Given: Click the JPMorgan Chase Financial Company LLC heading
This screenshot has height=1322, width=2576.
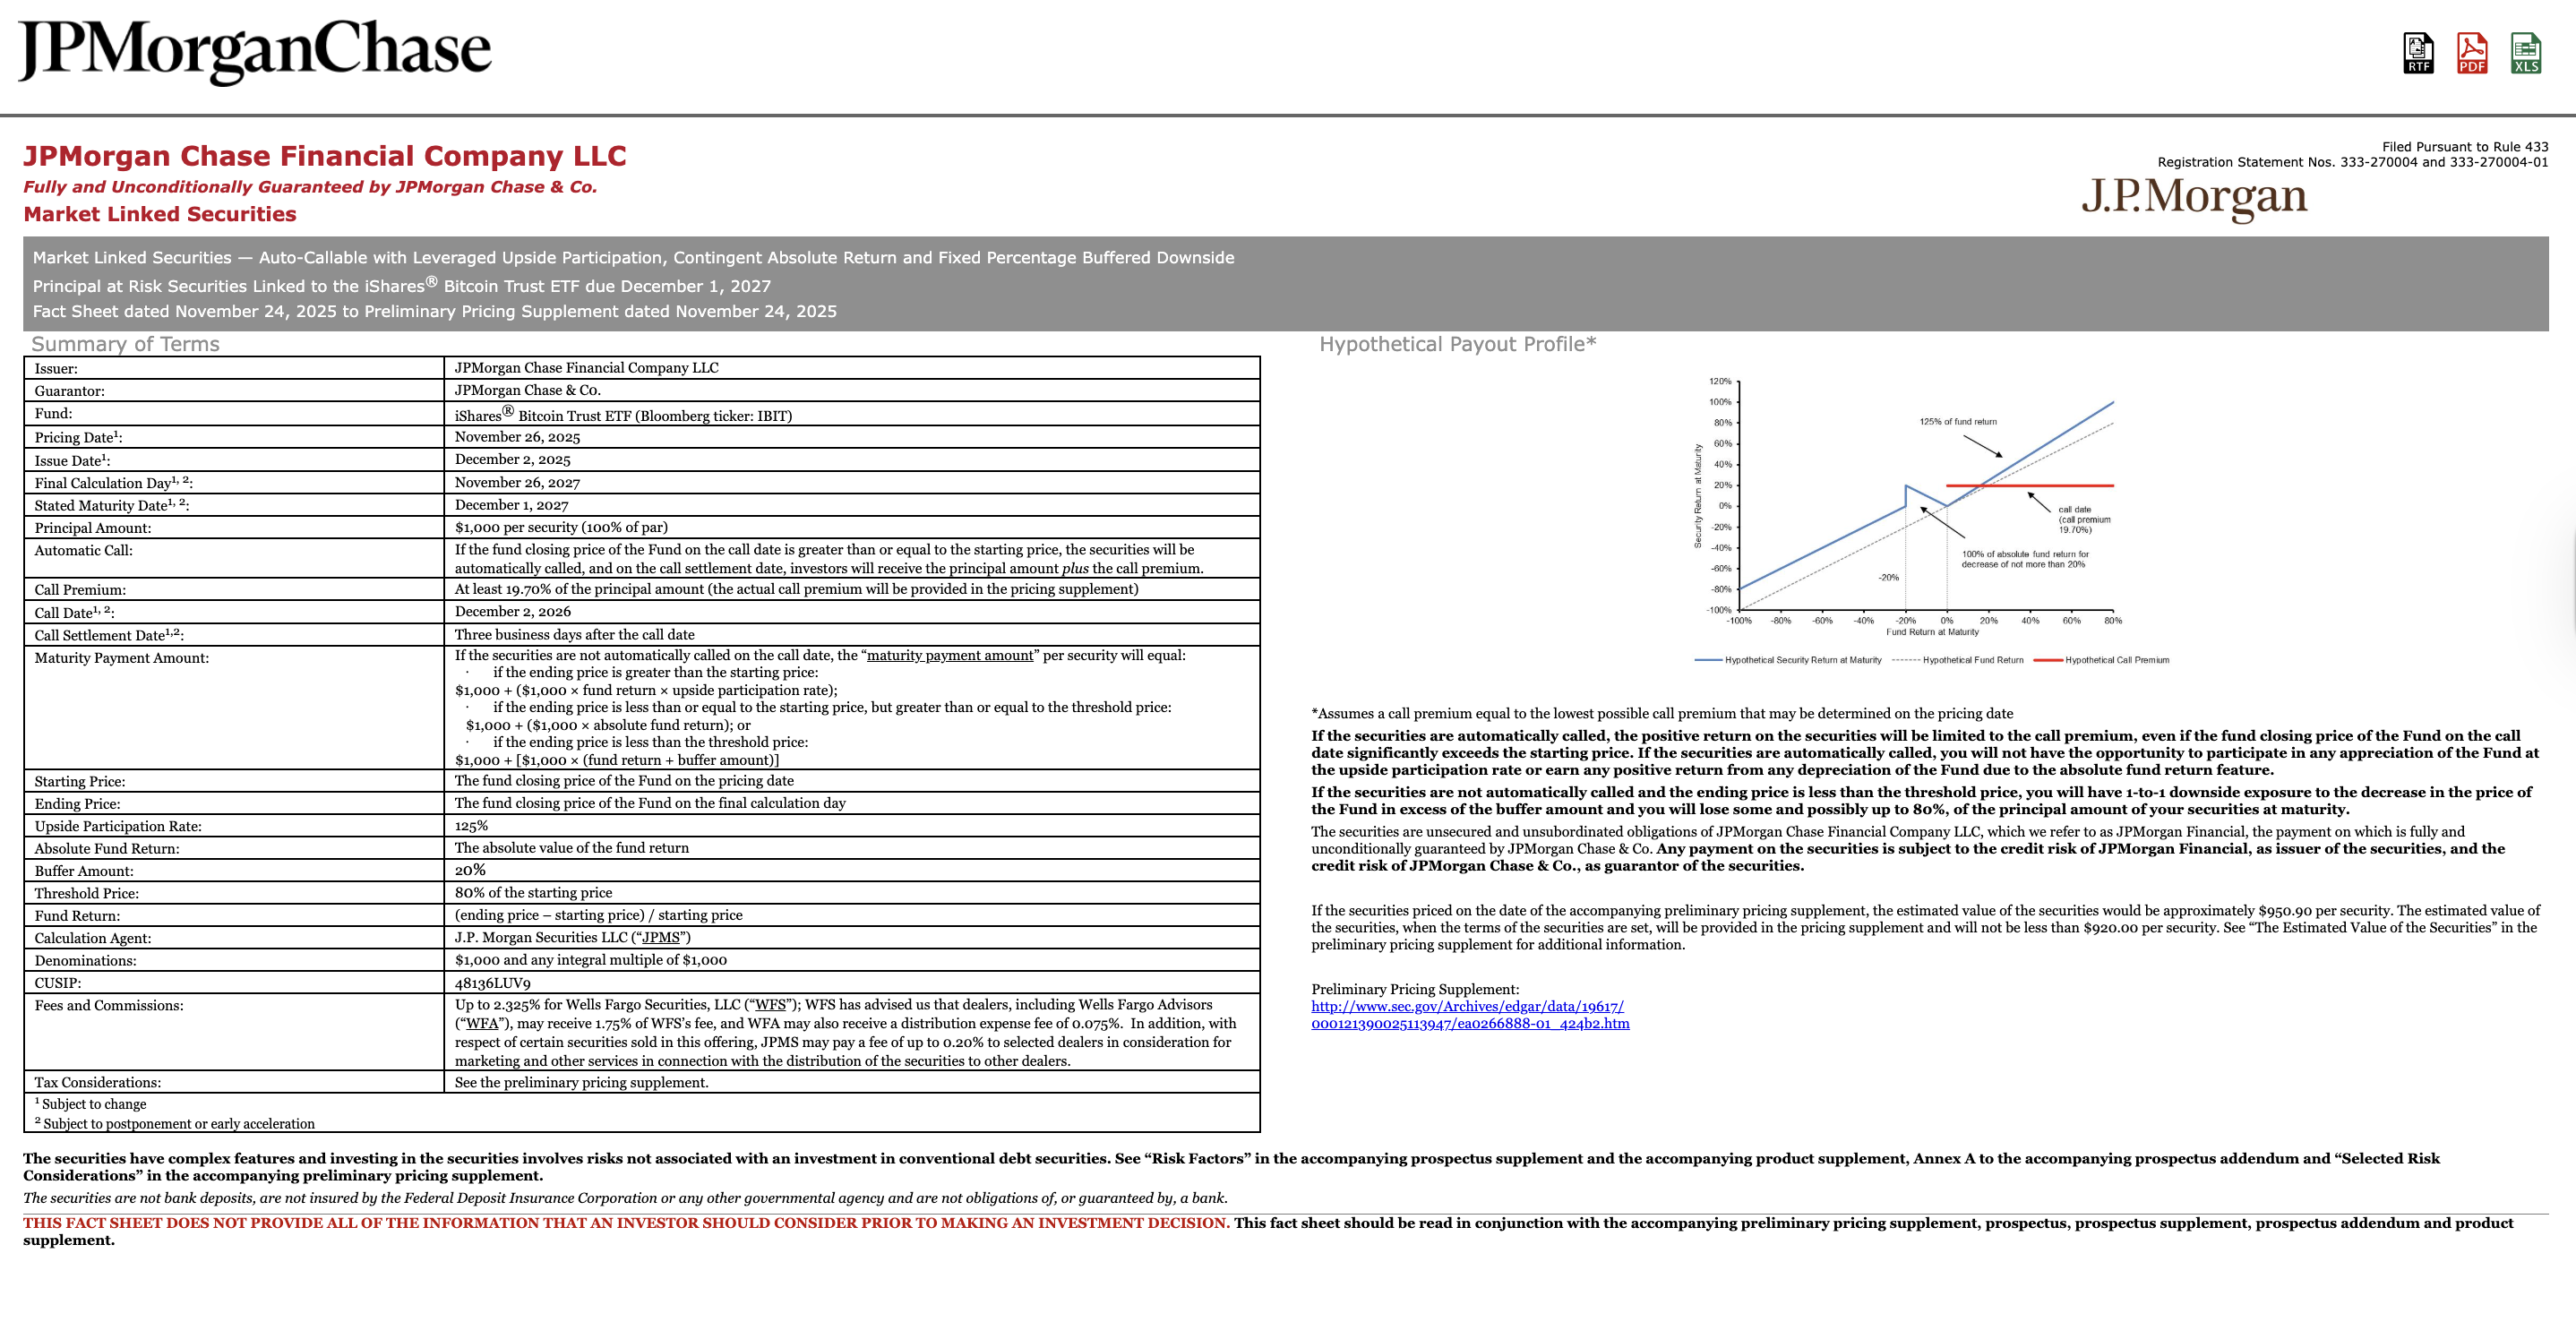Looking at the screenshot, I should tap(322, 156).
